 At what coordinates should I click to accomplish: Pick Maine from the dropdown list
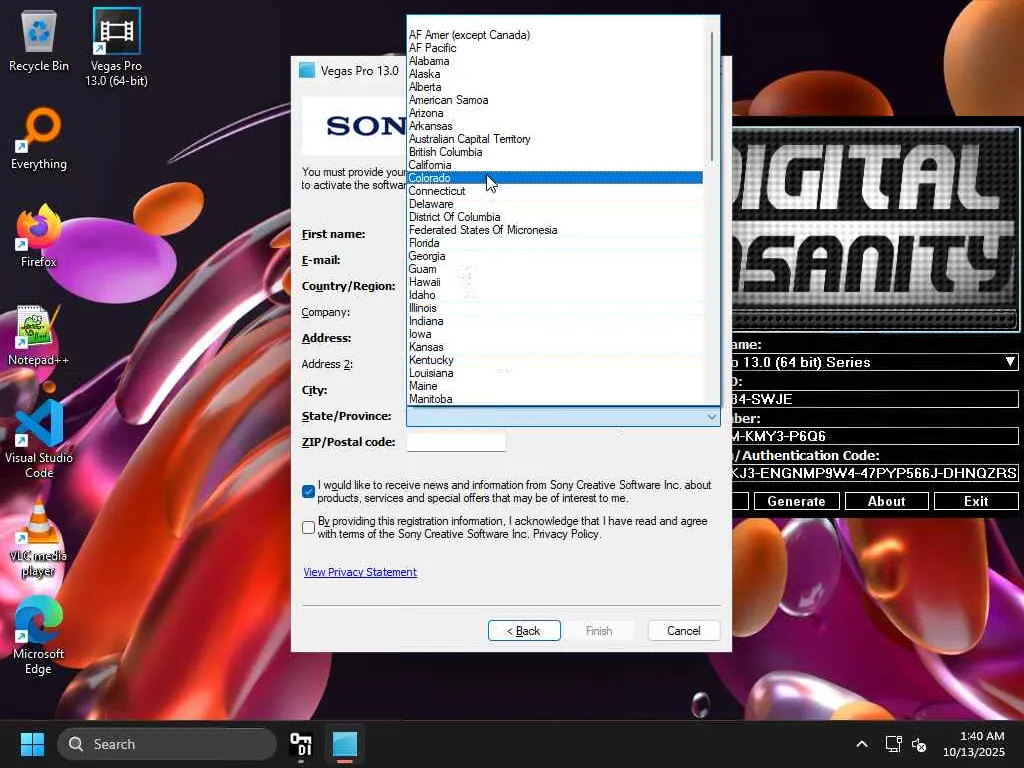[x=554, y=386]
